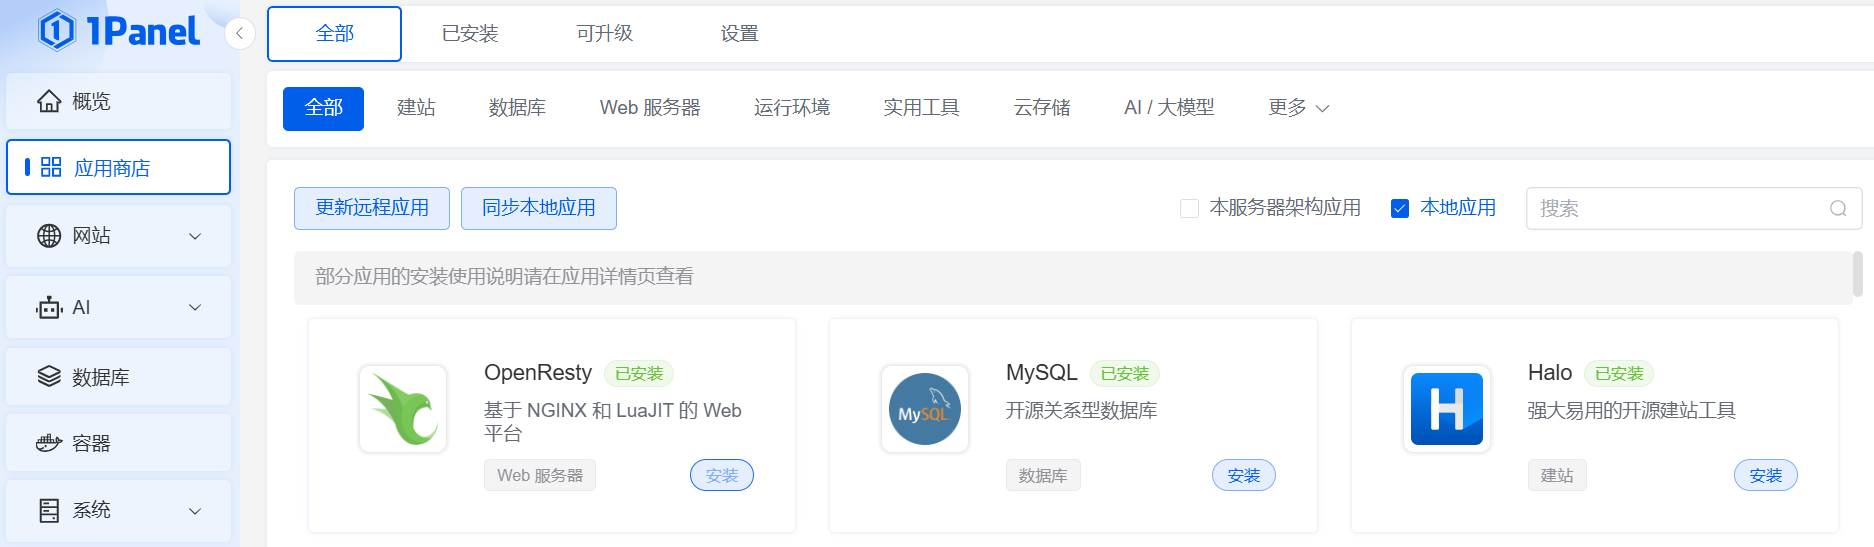The height and width of the screenshot is (547, 1874).
Task: Open the Halo app icon
Action: tap(1446, 409)
